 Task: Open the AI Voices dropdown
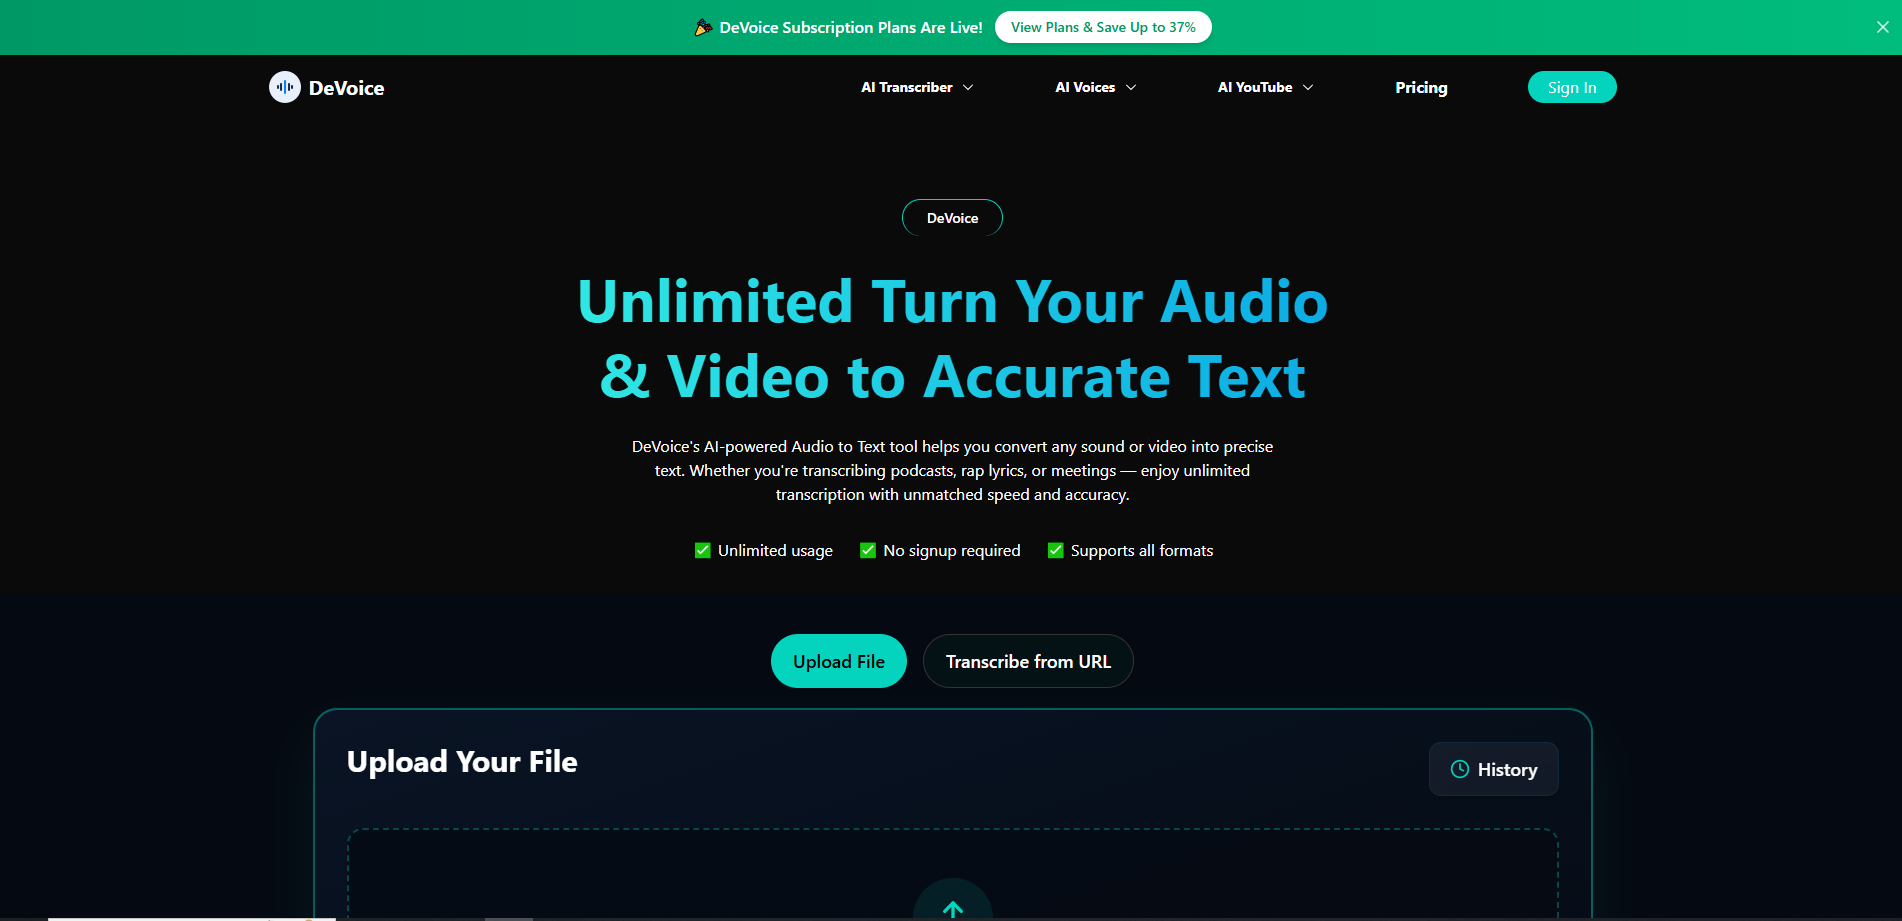pos(1094,87)
